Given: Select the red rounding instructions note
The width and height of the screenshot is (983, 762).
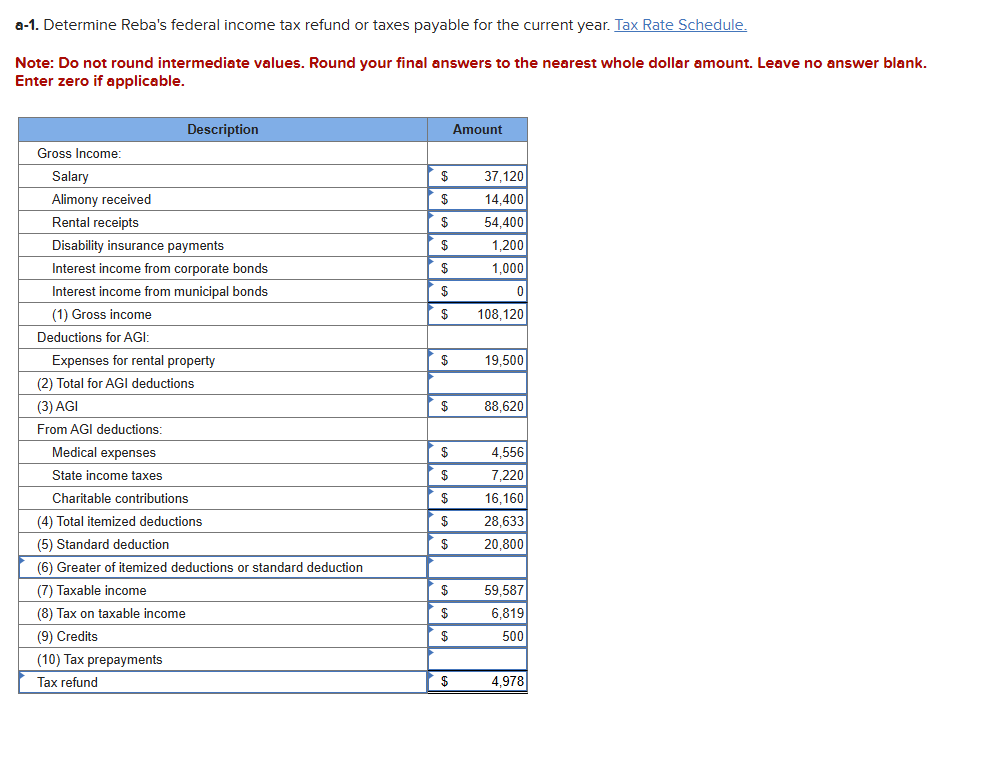Looking at the screenshot, I should click(471, 72).
